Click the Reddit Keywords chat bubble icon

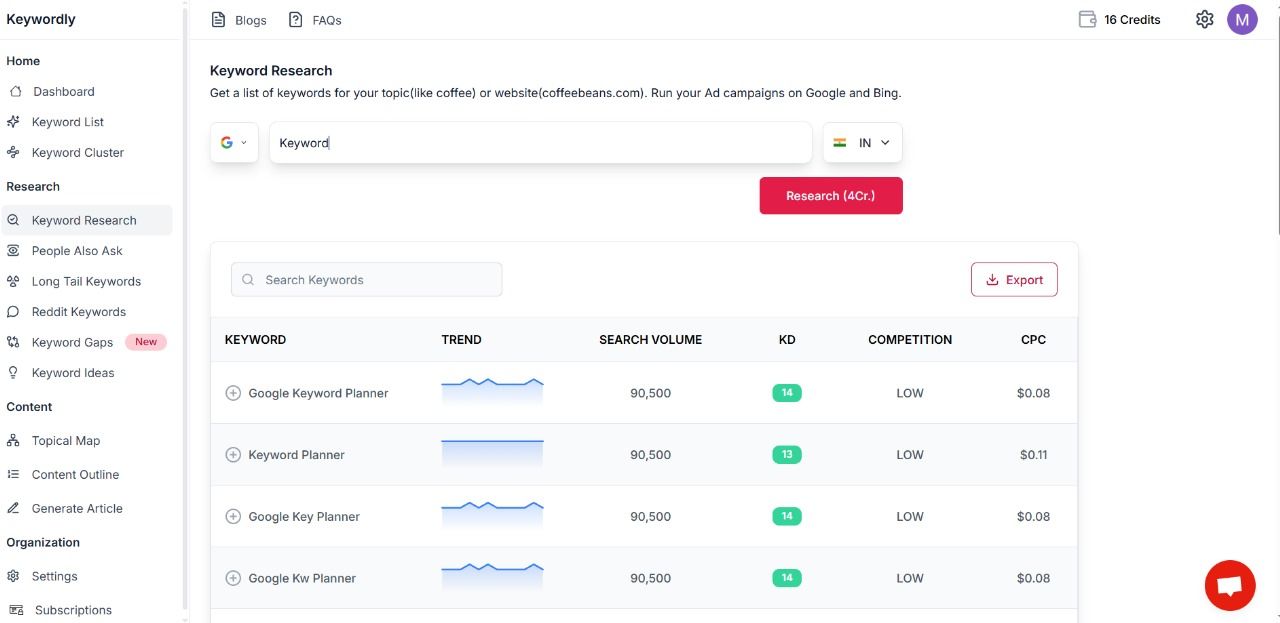point(13,312)
